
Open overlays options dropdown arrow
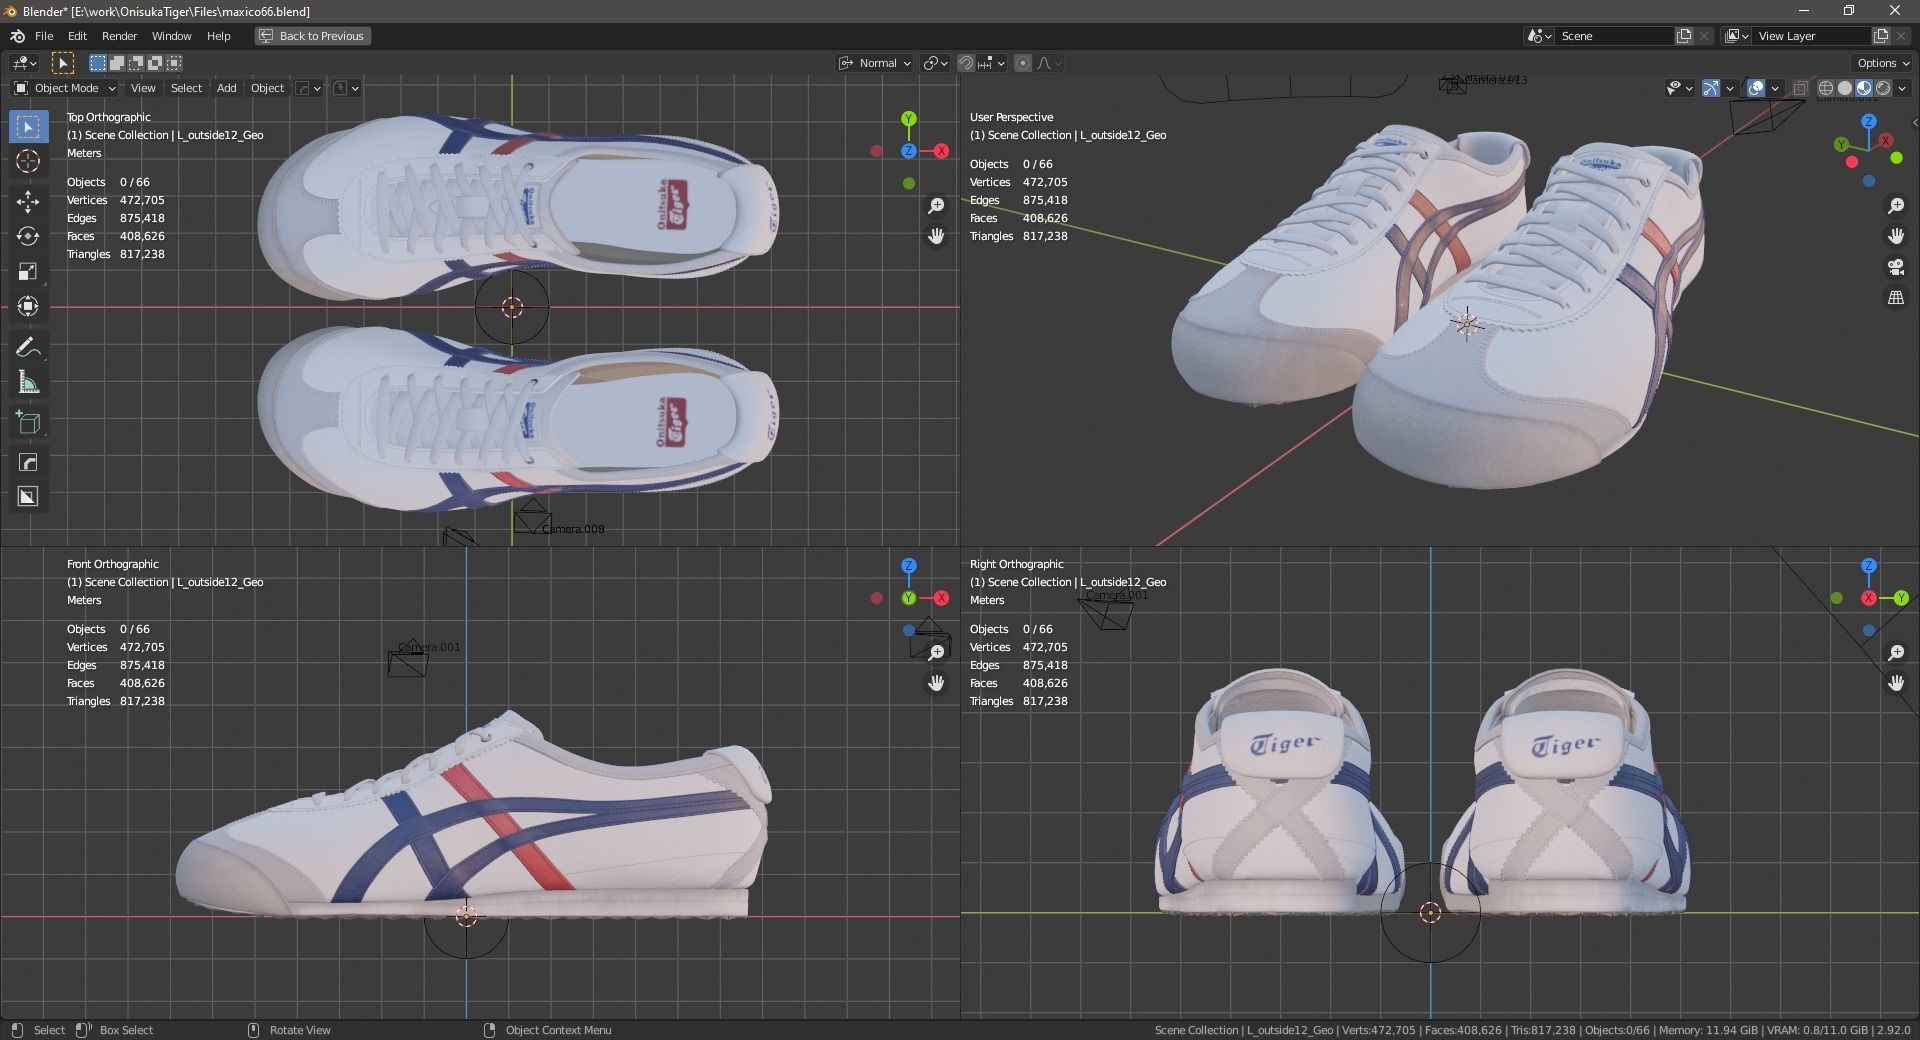(x=1775, y=89)
